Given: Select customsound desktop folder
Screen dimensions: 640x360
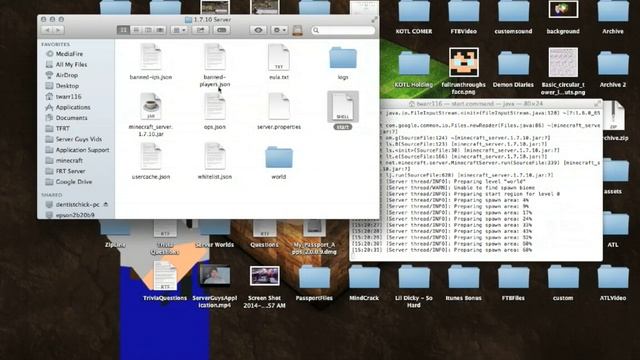Looking at the screenshot, I should point(513,12).
